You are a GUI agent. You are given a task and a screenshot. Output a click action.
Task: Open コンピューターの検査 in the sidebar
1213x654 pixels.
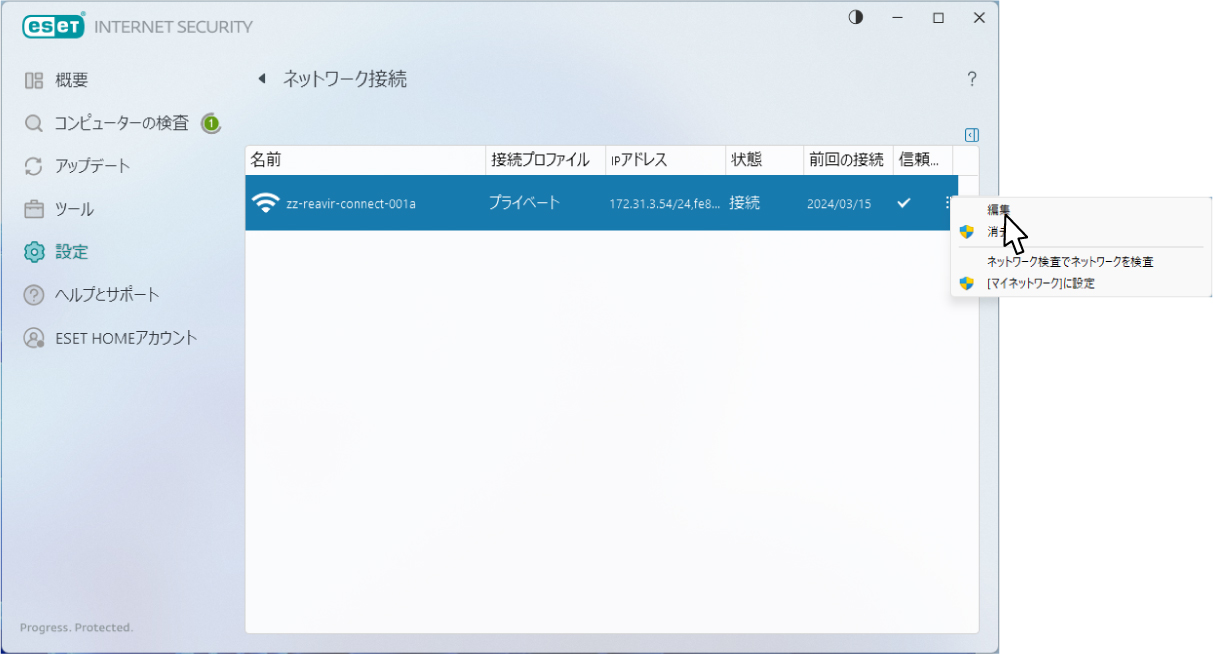[120, 123]
